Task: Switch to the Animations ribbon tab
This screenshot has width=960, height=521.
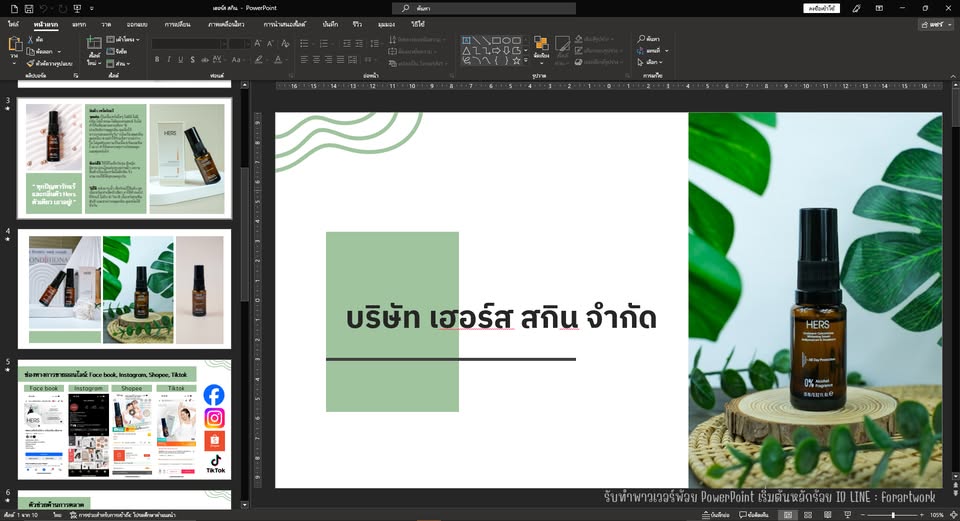Action: tap(226, 24)
